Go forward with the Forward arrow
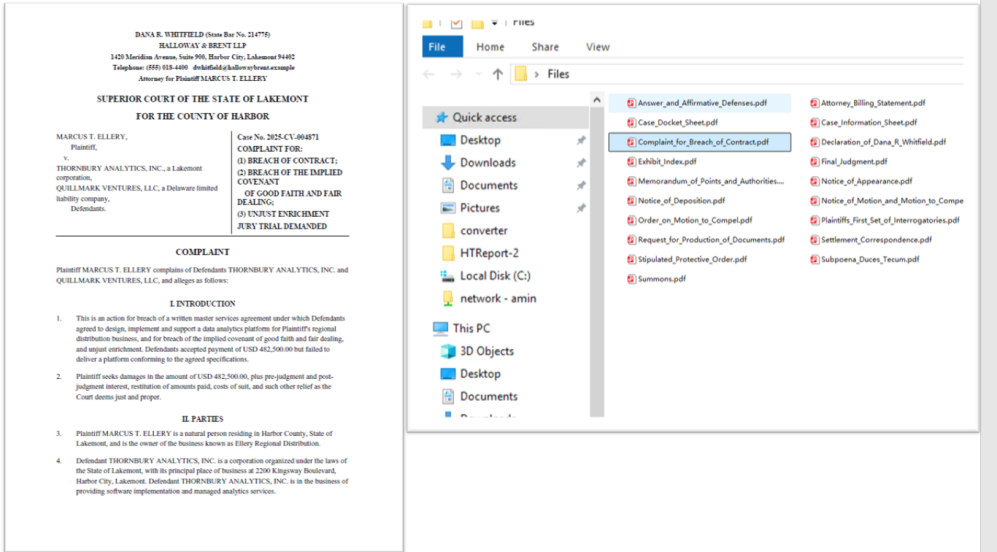Screen dimensions: 997x552 [x=456, y=74]
